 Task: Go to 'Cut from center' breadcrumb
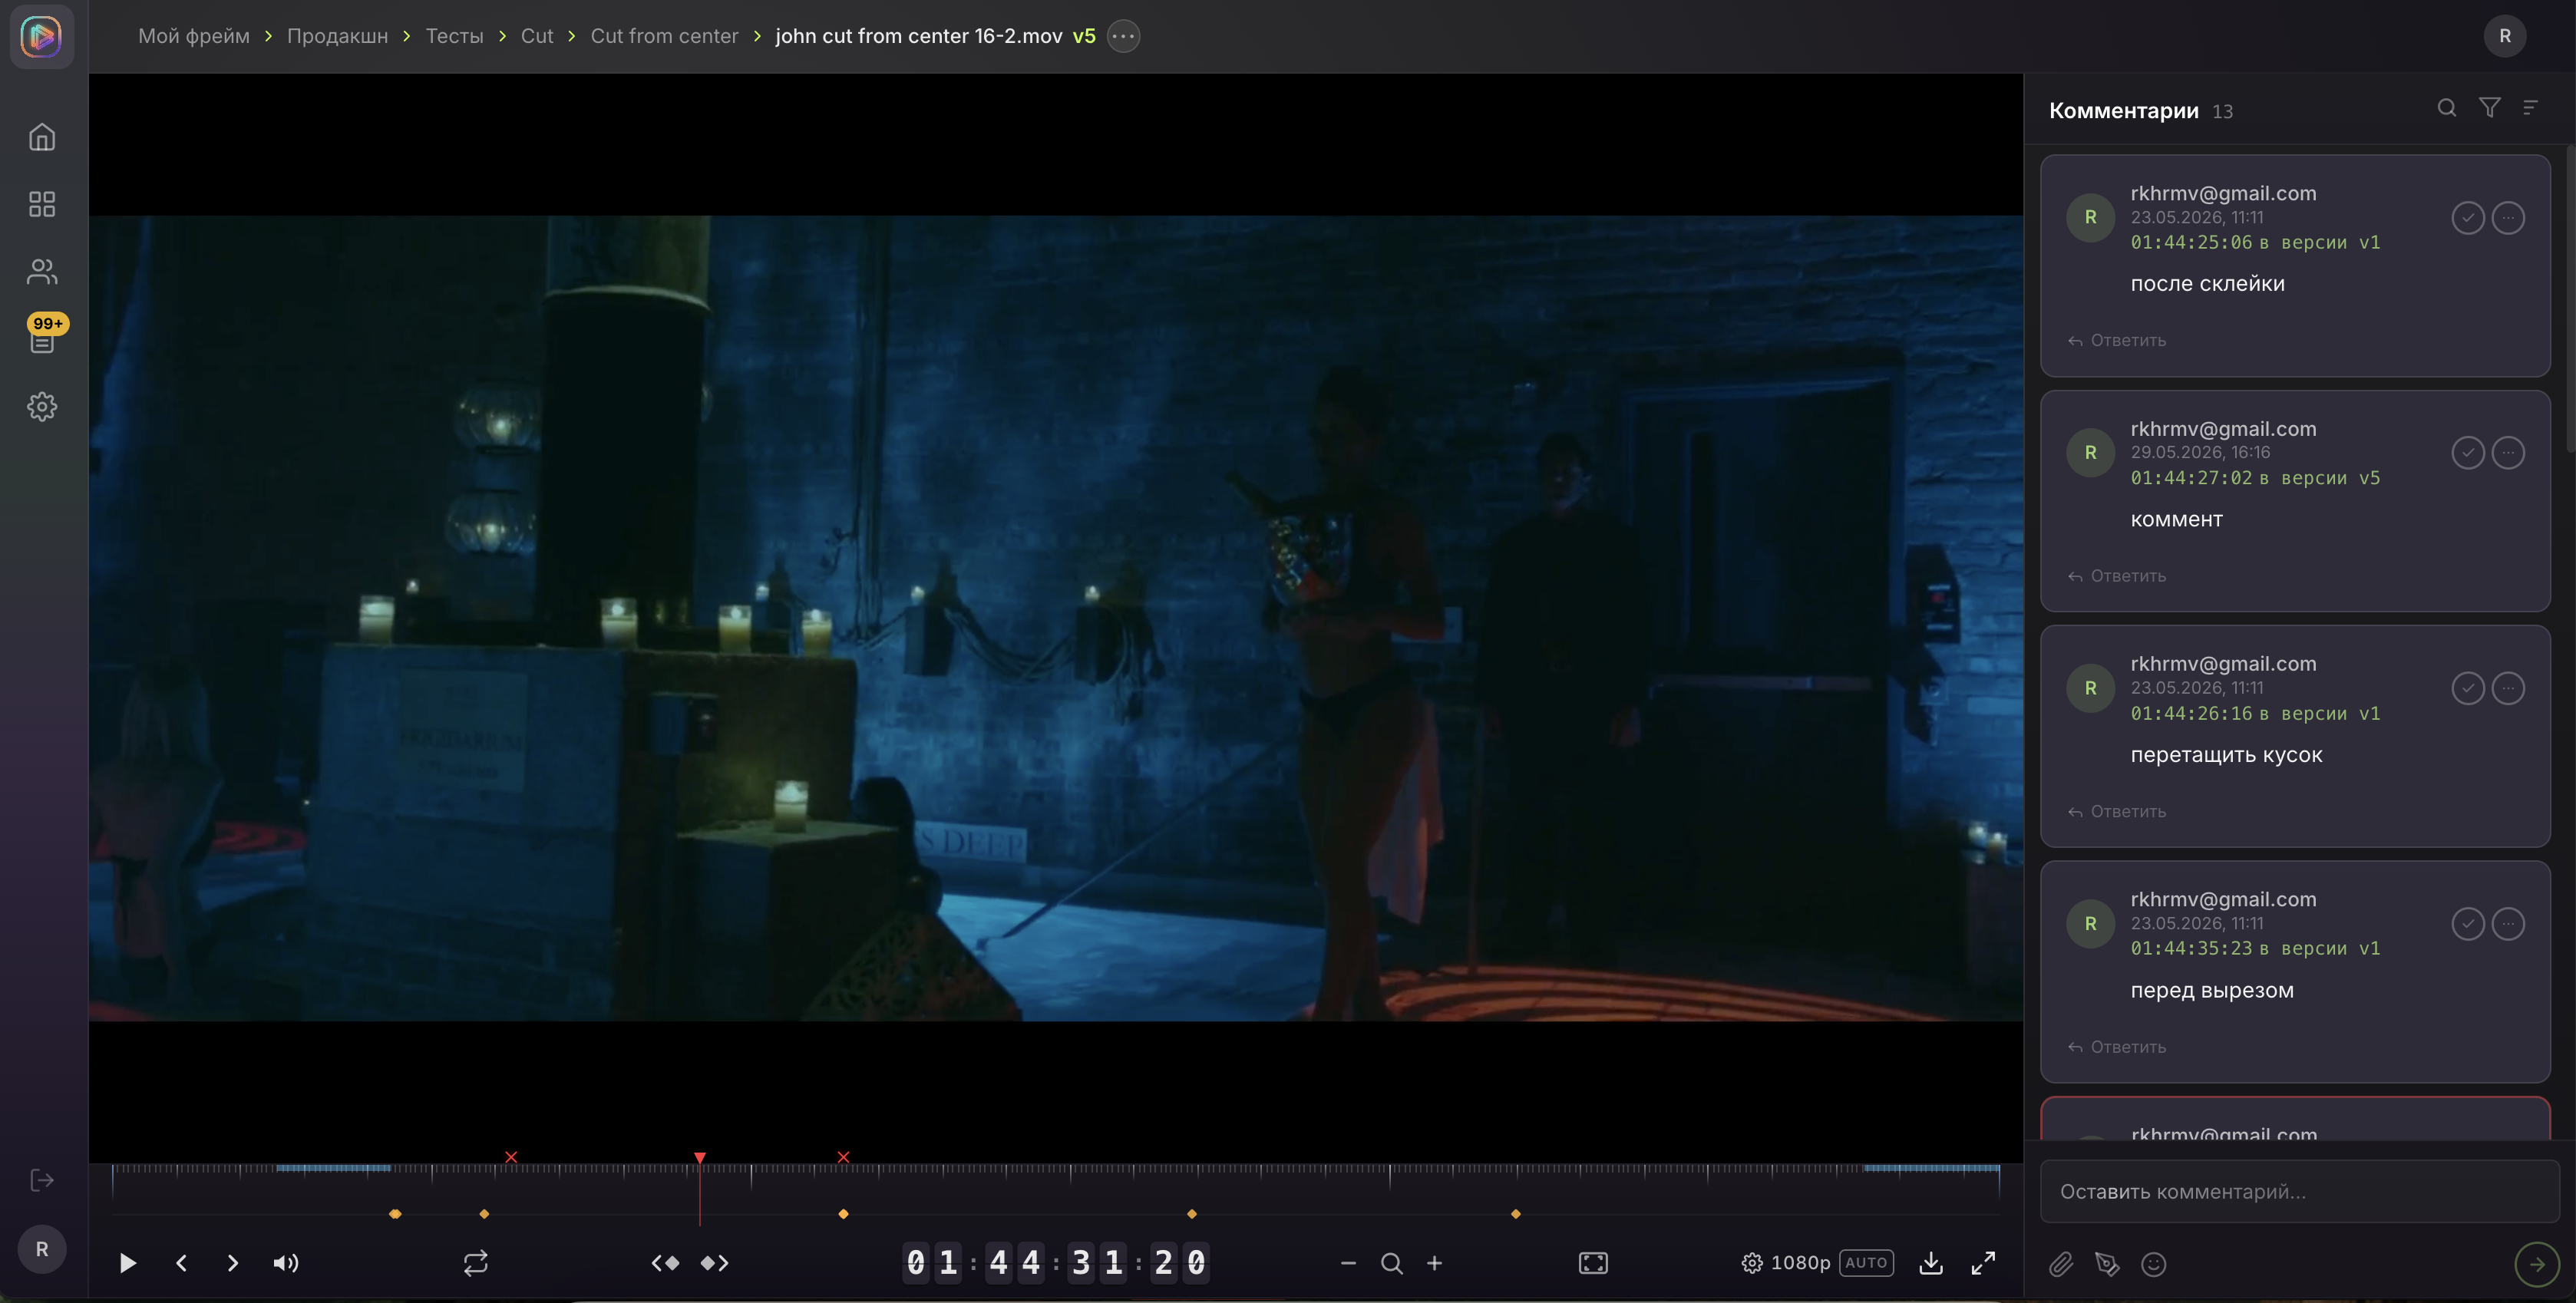coord(664,36)
